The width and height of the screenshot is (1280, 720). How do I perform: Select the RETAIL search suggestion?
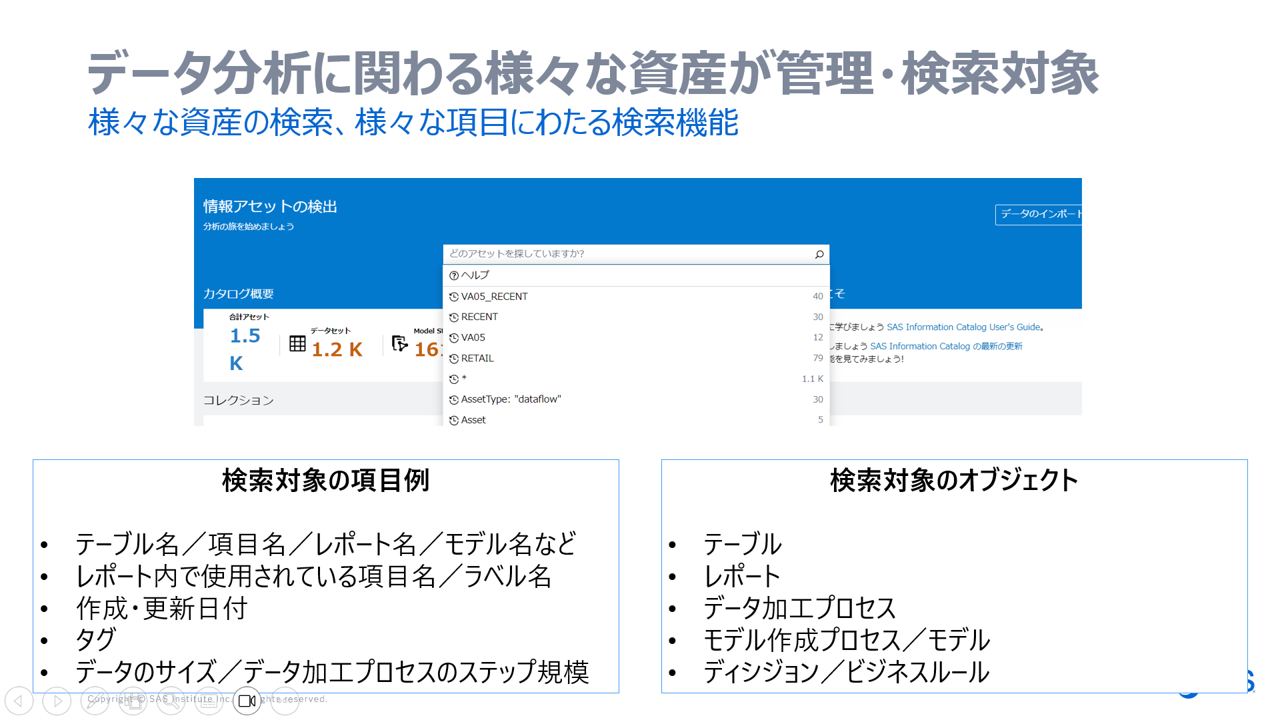click(x=477, y=358)
